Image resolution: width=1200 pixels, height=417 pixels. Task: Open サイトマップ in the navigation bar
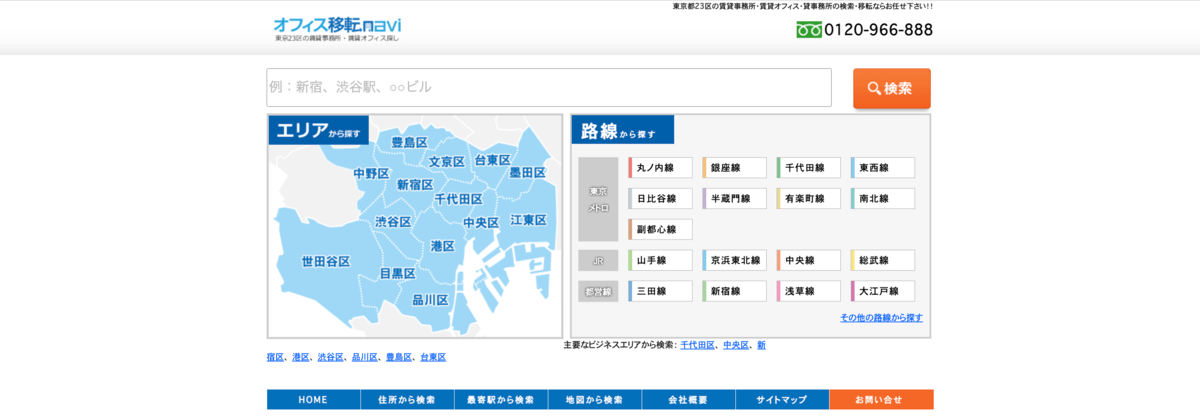click(x=782, y=400)
